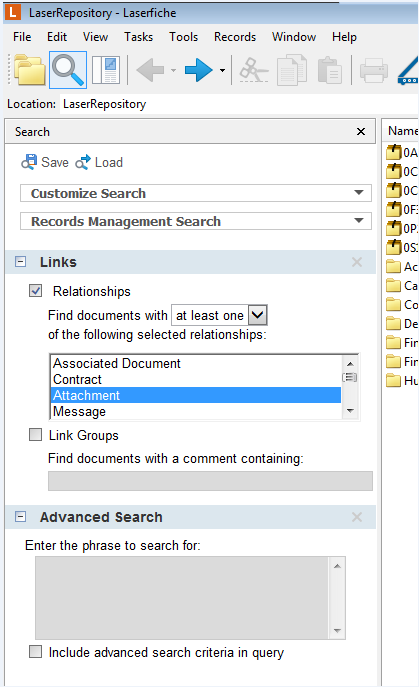The image size is (419, 687).
Task: Click the Save search disk icon
Action: click(29, 162)
